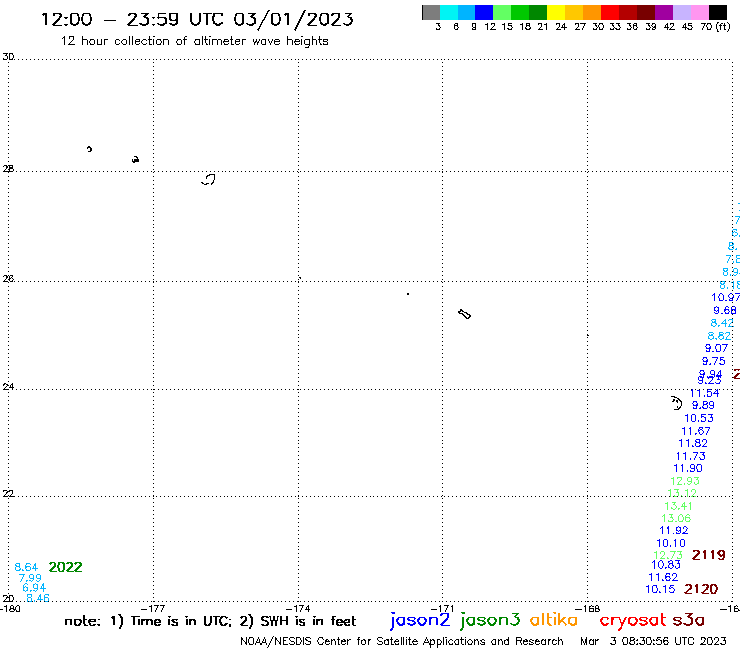Click the wave height value 10.15
The width and height of the screenshot is (740, 650).
click(660, 589)
